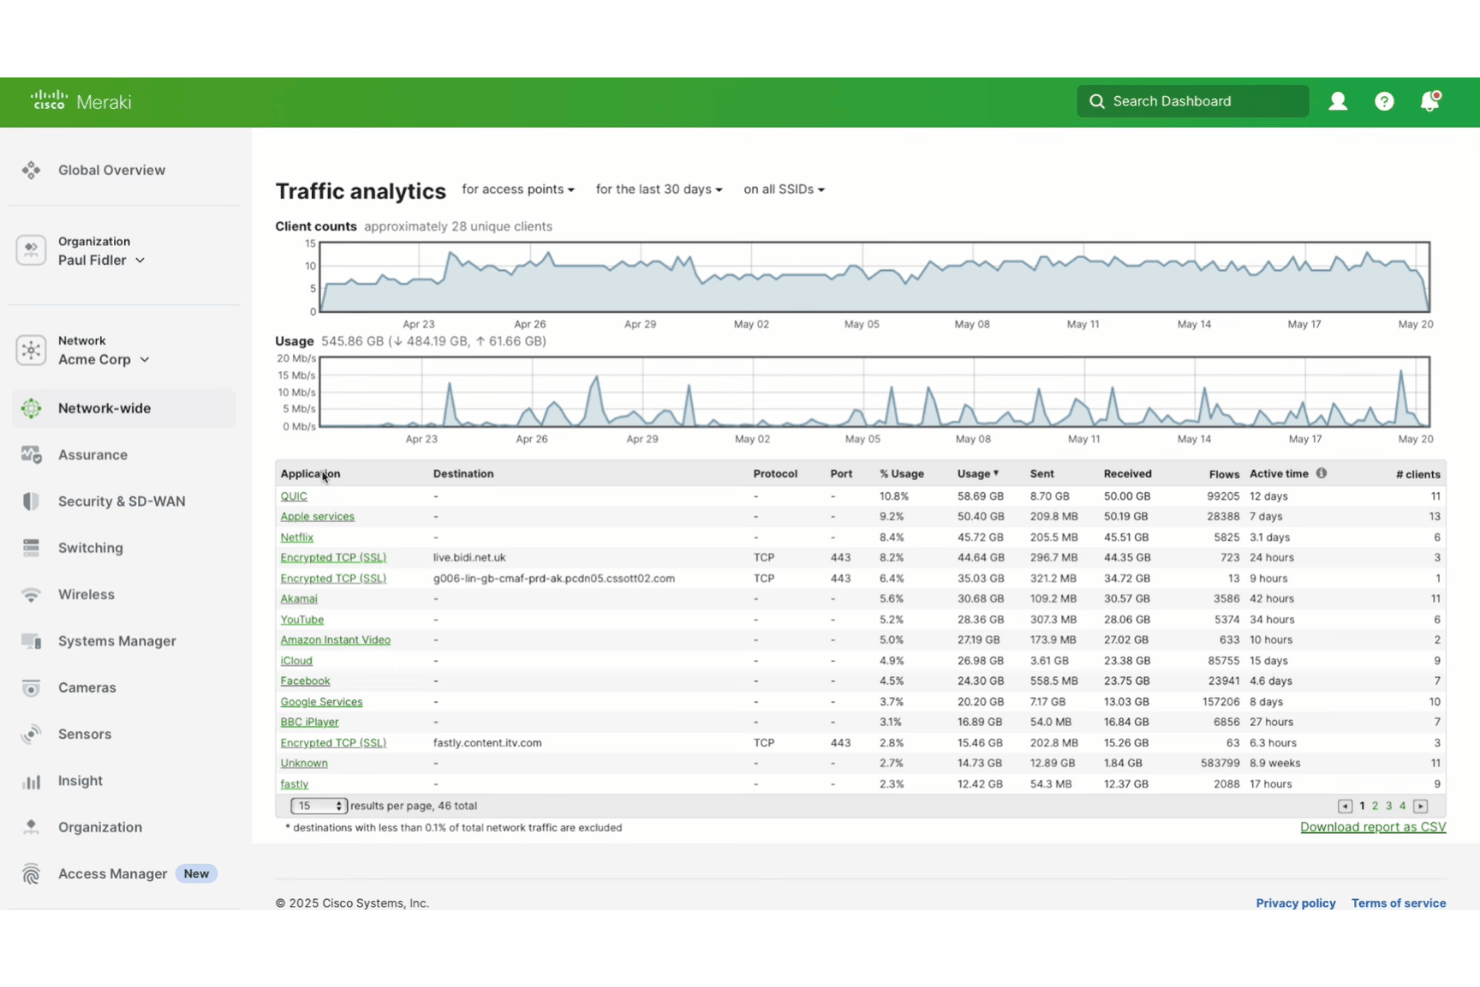Image resolution: width=1480 pixels, height=987 pixels.
Task: Click the search magnifier icon
Action: click(1096, 101)
